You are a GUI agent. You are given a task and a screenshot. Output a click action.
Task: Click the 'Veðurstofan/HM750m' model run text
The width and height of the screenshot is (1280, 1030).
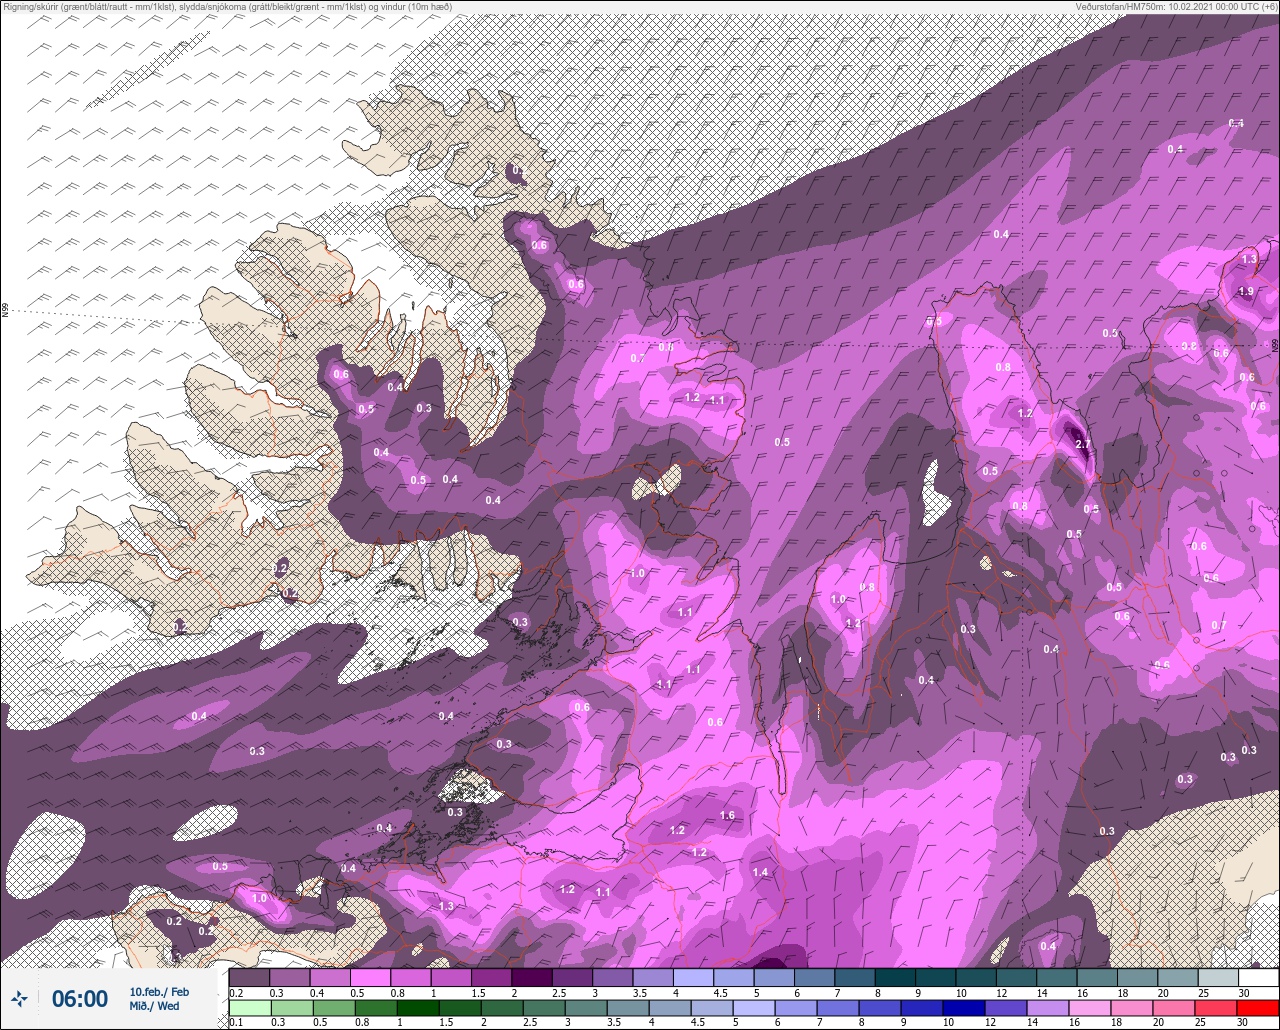coord(1175,7)
